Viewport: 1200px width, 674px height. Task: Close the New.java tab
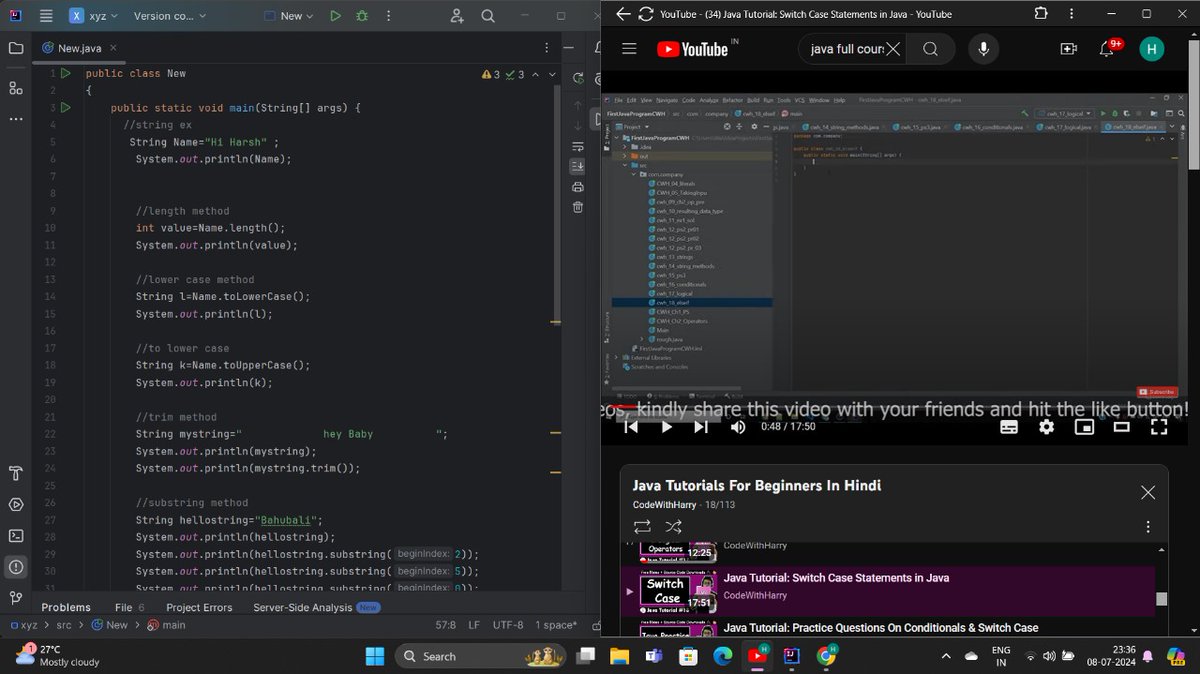point(113,48)
